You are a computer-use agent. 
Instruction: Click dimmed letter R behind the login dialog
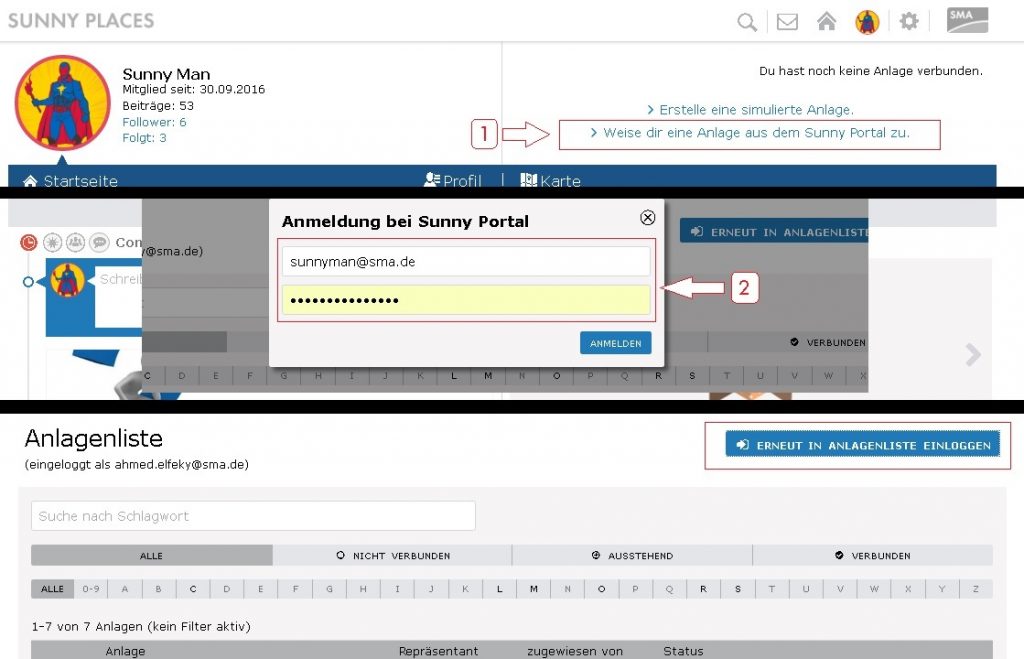pos(658,376)
